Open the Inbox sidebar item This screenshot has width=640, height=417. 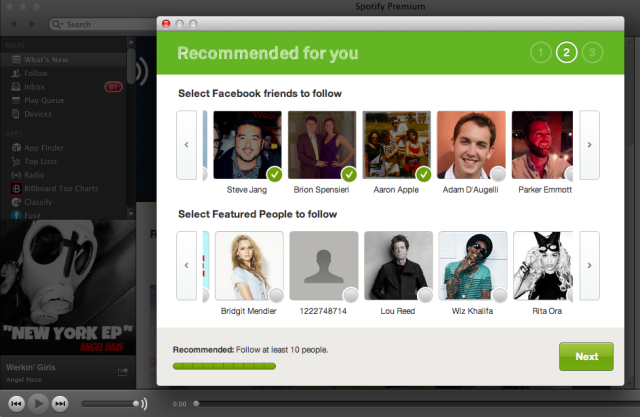point(63,87)
